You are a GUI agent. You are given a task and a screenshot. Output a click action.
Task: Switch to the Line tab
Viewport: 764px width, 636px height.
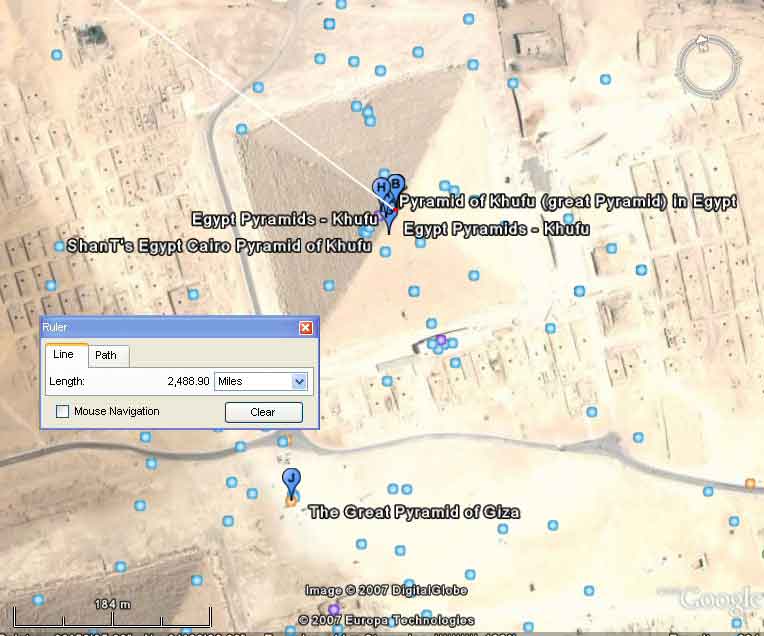tap(63, 355)
